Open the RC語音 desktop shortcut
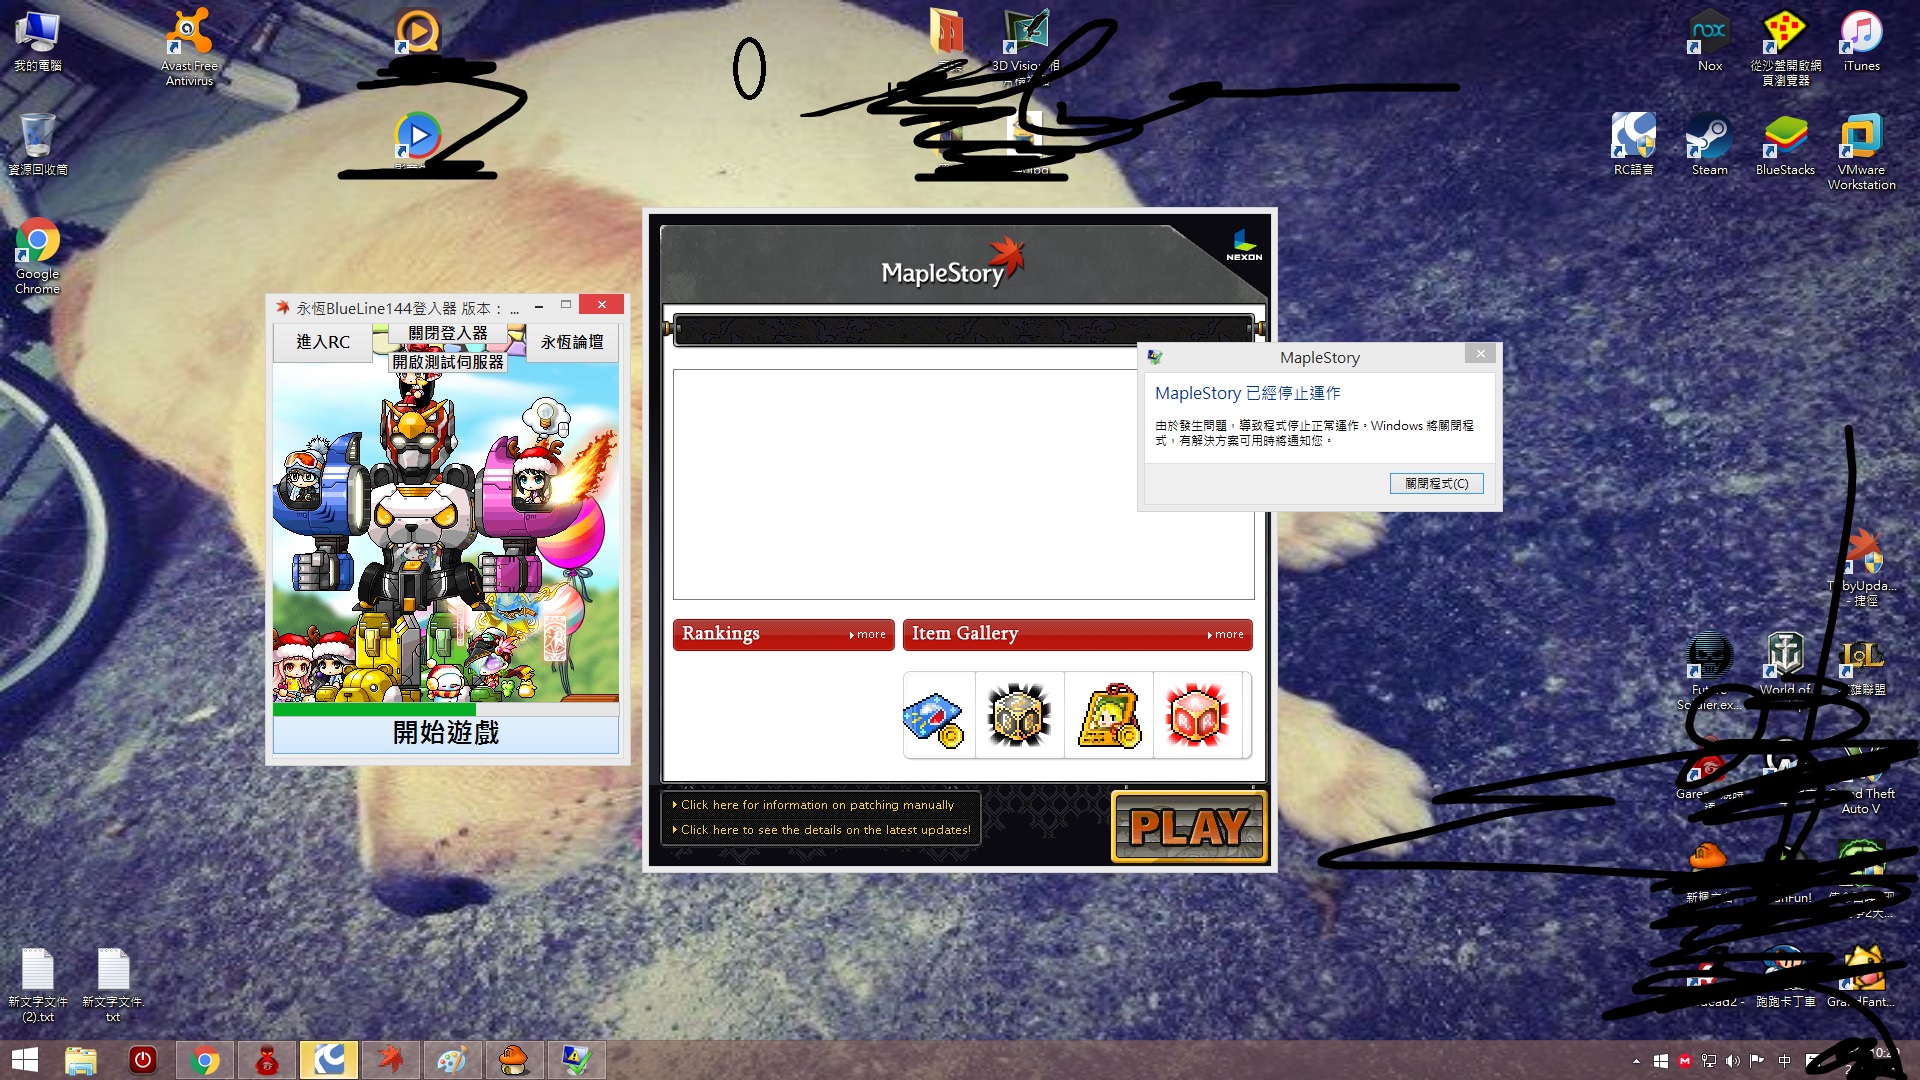This screenshot has width=1920, height=1080. tap(1633, 145)
